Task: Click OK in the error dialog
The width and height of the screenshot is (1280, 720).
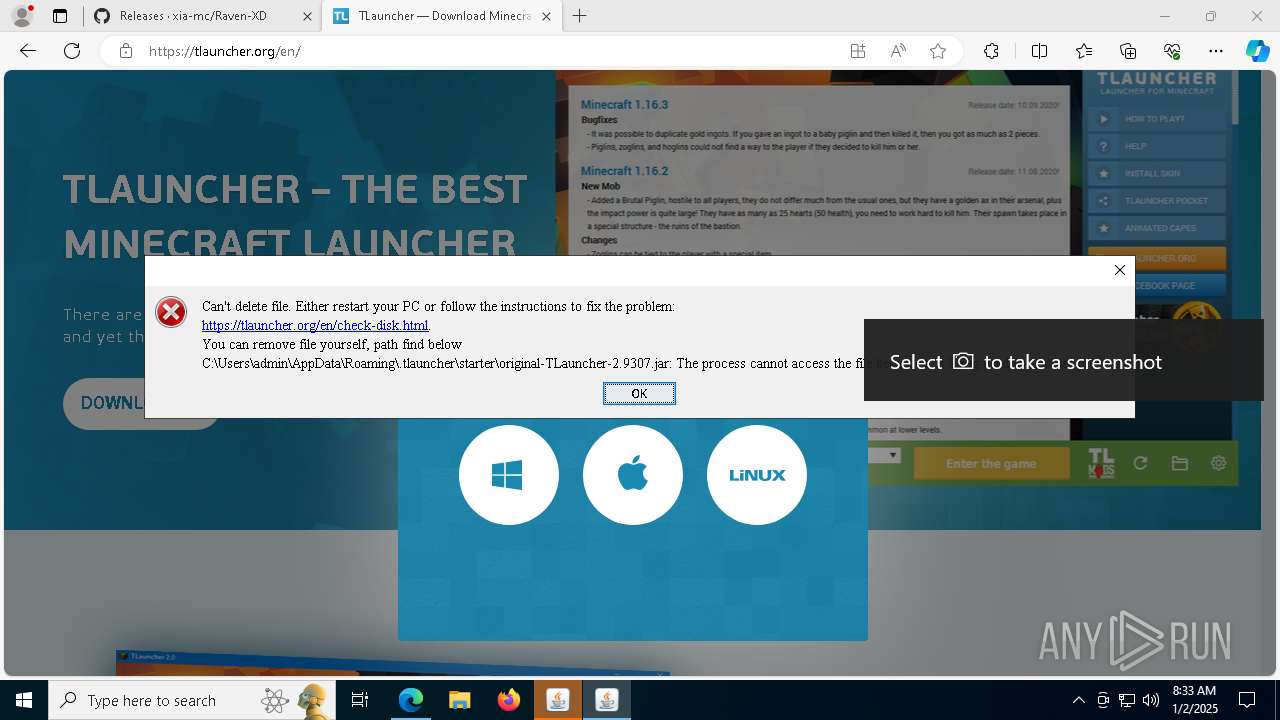Action: 639,394
